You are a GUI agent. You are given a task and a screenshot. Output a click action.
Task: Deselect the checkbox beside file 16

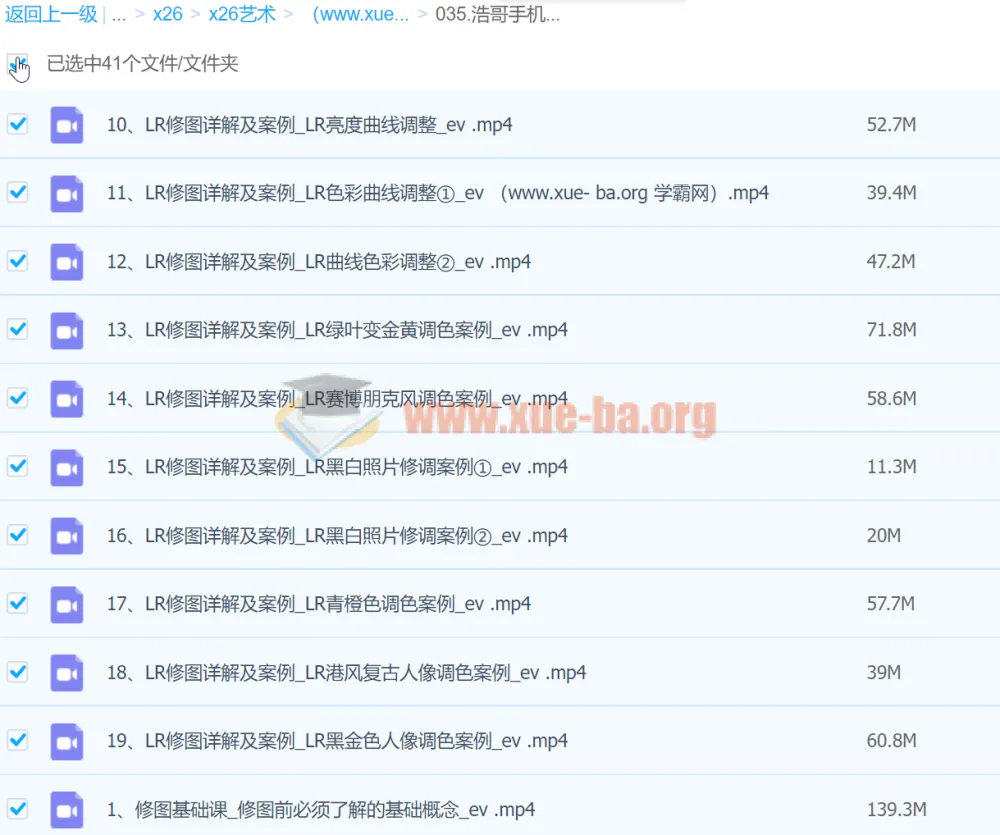(x=17, y=535)
